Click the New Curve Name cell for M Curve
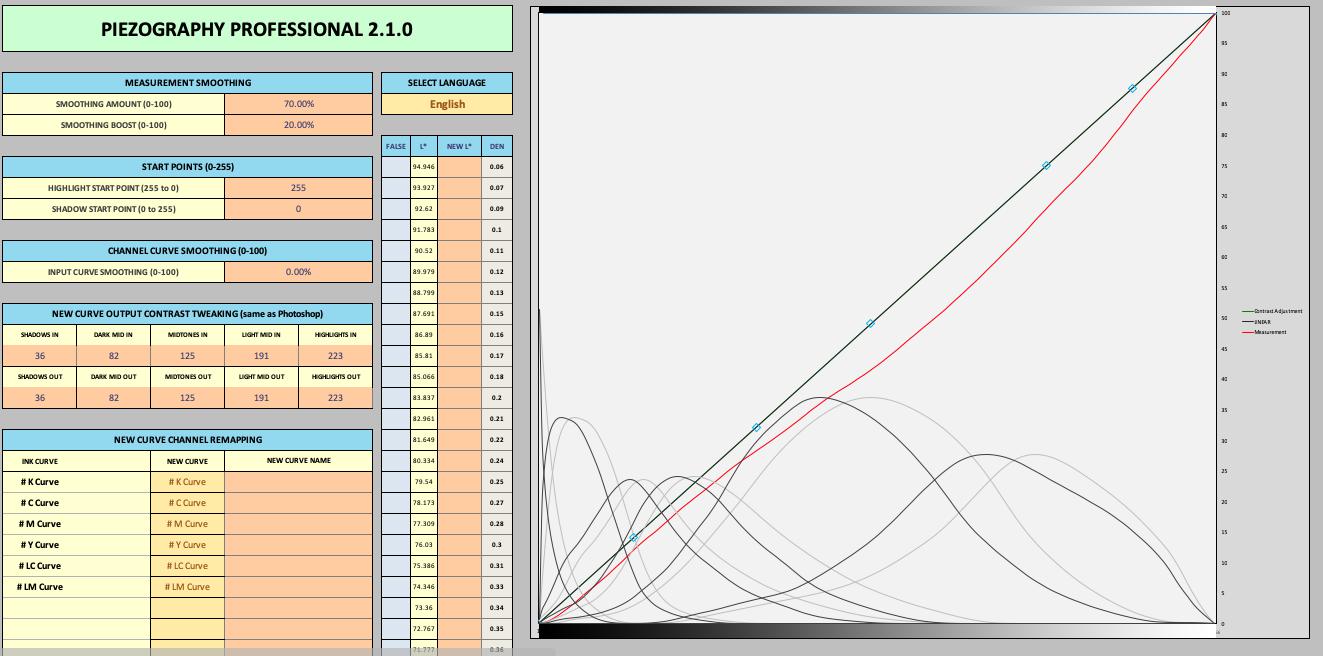Image resolution: width=1323 pixels, height=656 pixels. 298,524
